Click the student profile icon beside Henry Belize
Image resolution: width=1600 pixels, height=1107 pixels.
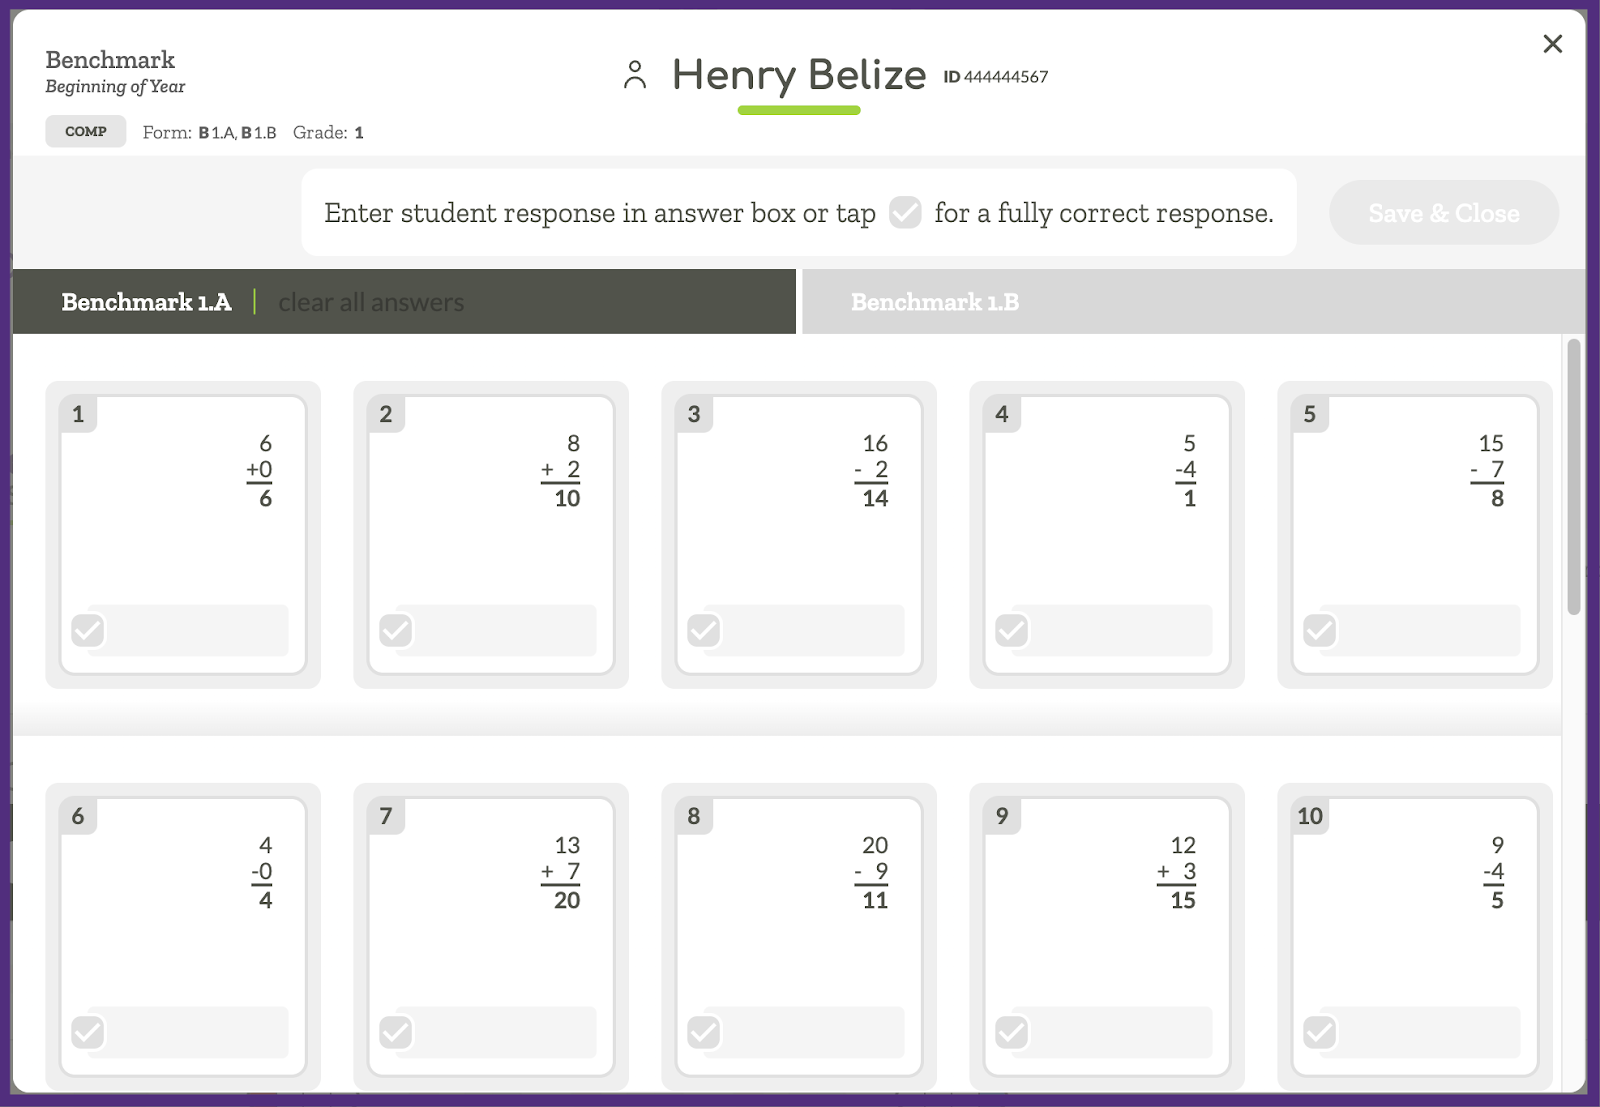(x=634, y=73)
